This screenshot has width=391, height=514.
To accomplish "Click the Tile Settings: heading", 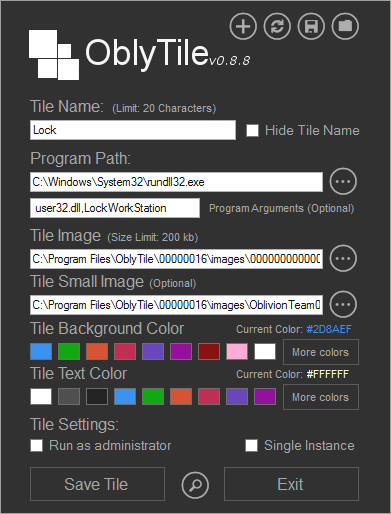I will (74, 425).
